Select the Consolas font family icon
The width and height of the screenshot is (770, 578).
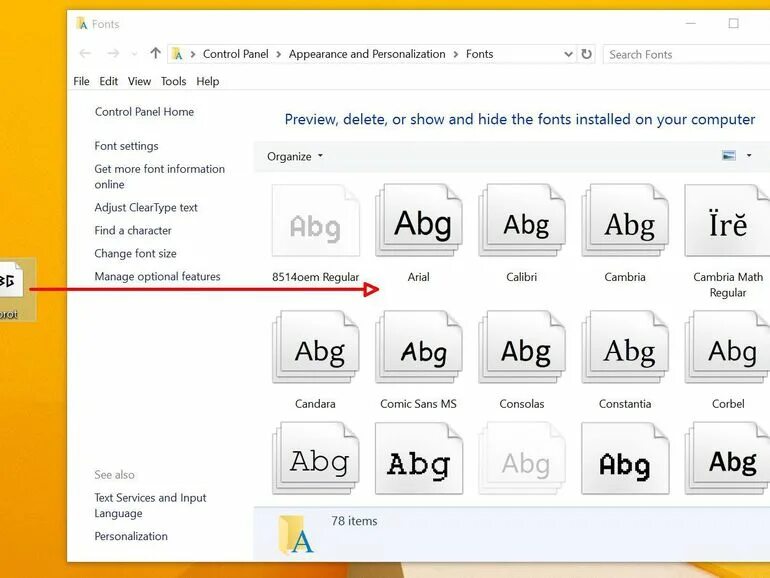tap(522, 347)
